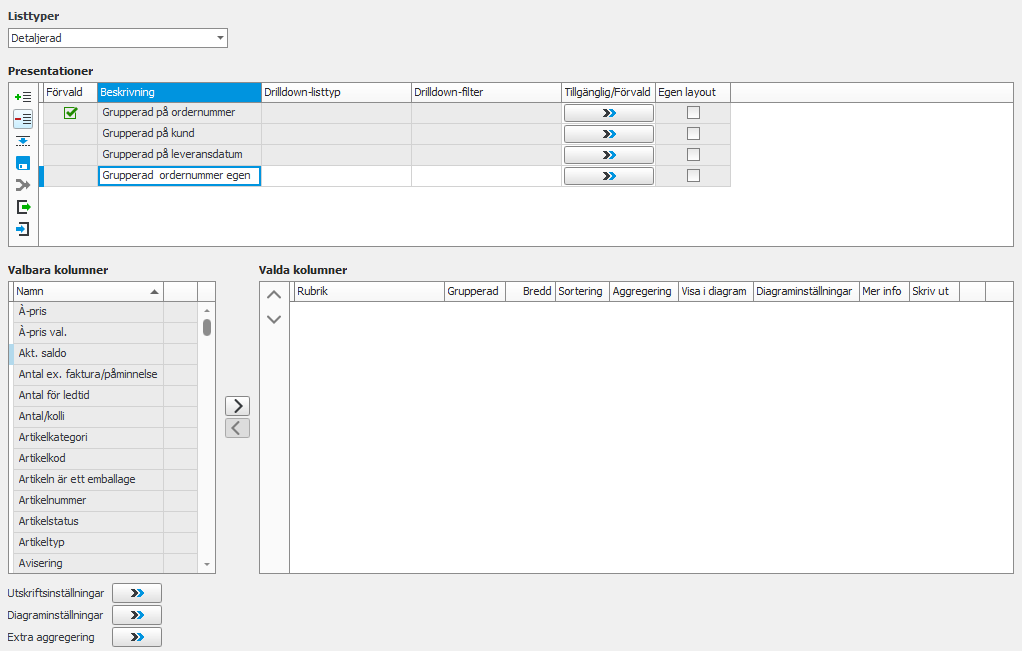The height and width of the screenshot is (651, 1022).
Task: Click the export icon with green arrow
Action: [x=23, y=207]
